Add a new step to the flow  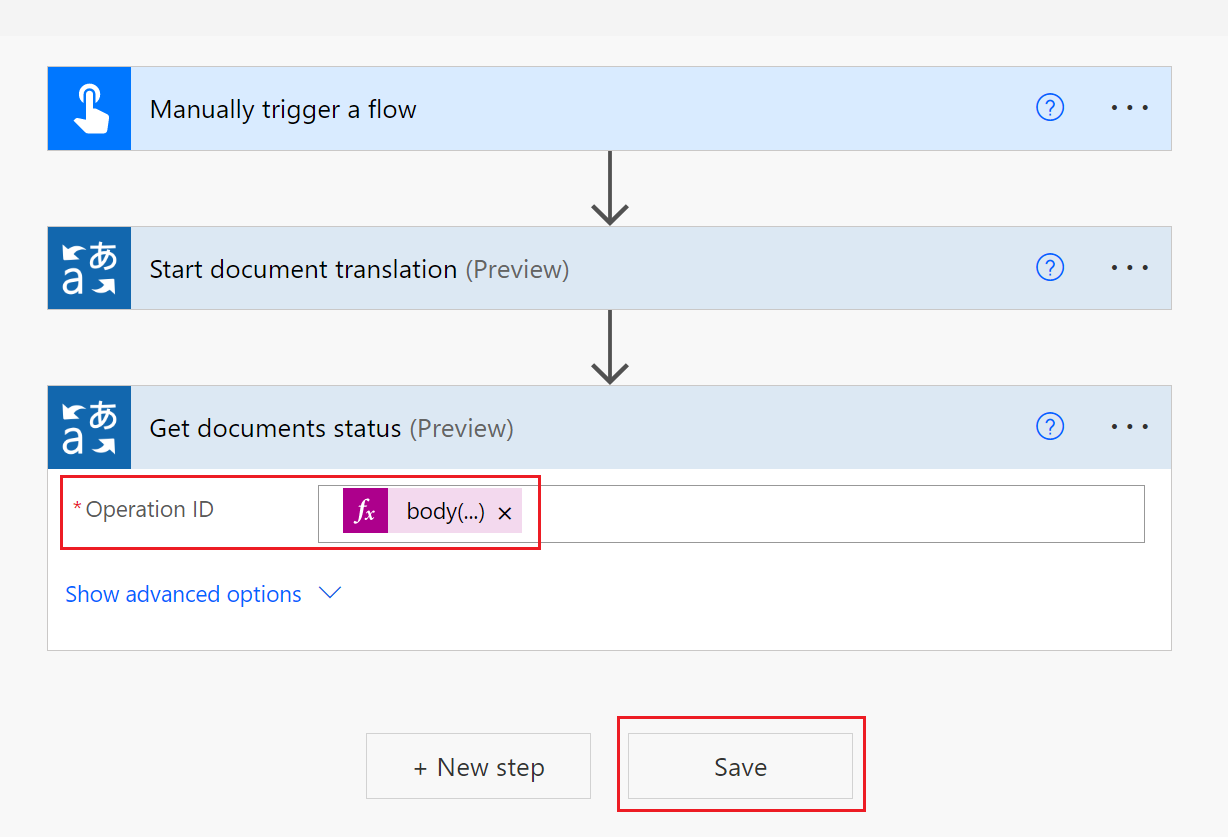point(478,766)
